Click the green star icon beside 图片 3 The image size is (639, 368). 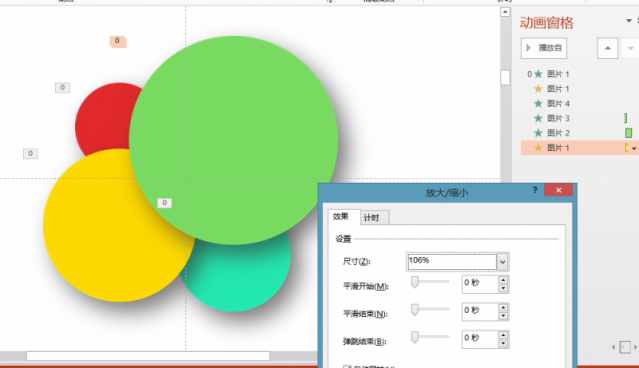[x=538, y=118]
